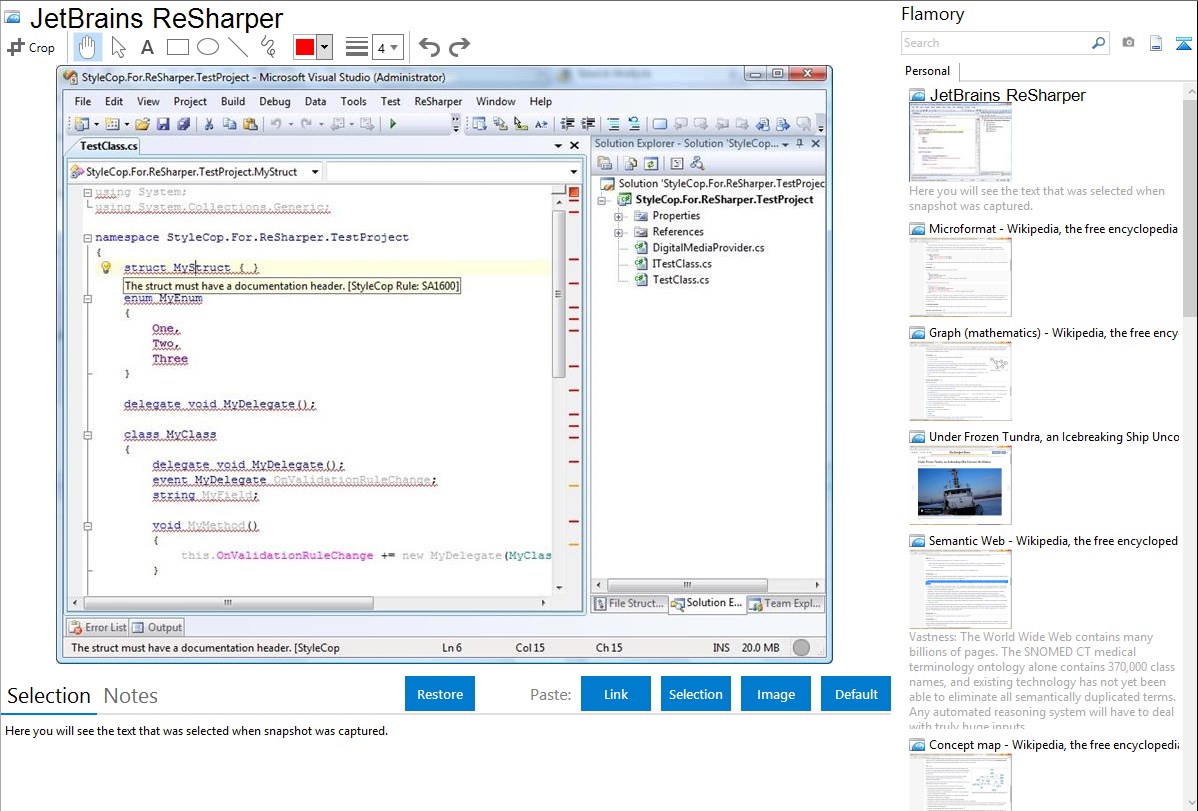Select the text annotation tool
Screen dimensions: 1198x811
[147, 47]
